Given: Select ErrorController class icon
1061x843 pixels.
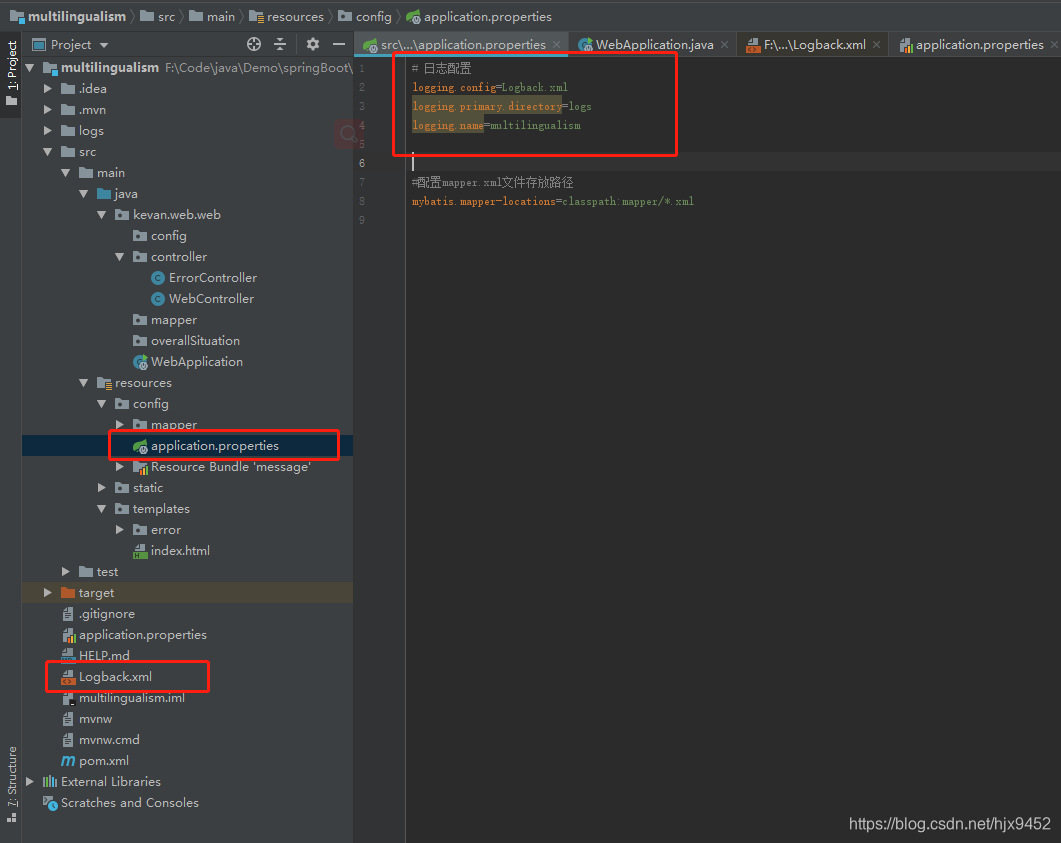Looking at the screenshot, I should pos(158,277).
